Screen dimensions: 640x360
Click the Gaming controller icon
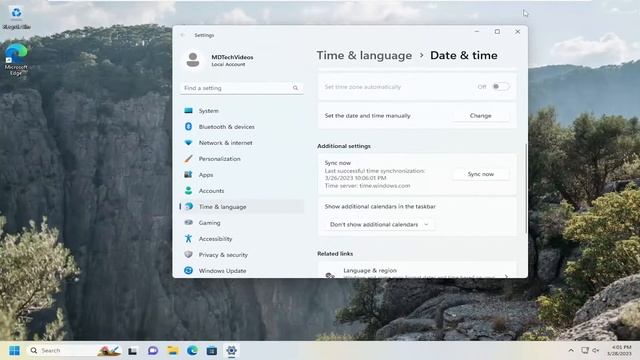(x=189, y=222)
